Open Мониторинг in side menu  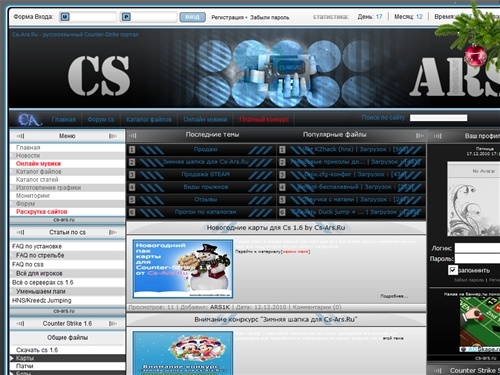pyautogui.click(x=33, y=196)
